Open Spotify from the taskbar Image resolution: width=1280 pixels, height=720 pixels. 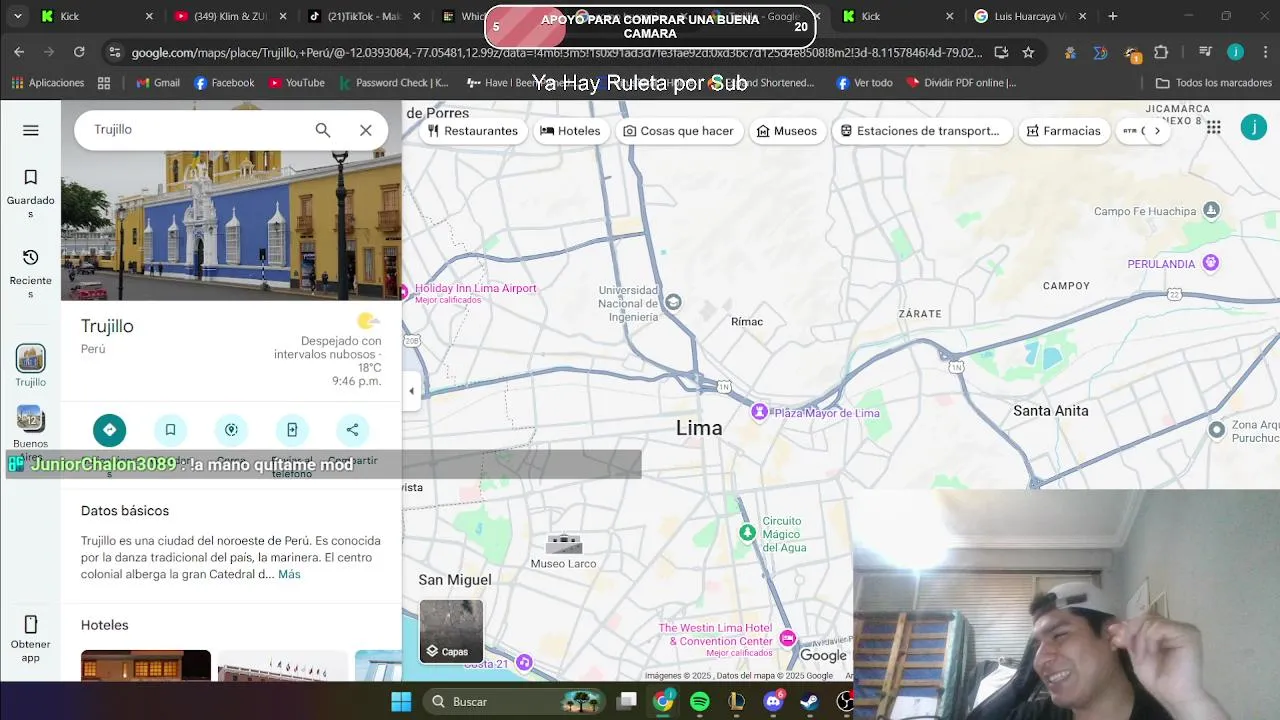(x=700, y=702)
